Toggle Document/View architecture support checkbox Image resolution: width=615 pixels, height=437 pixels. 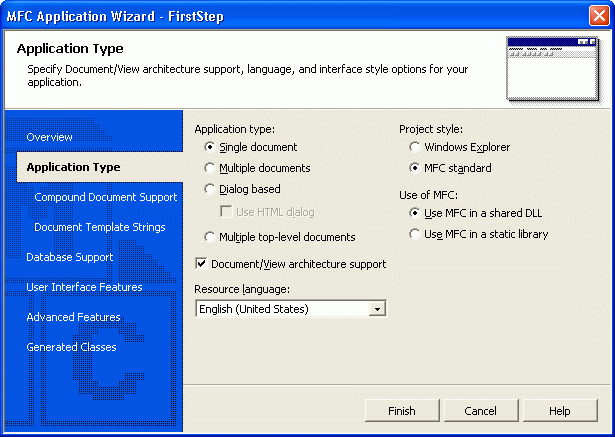click(202, 264)
